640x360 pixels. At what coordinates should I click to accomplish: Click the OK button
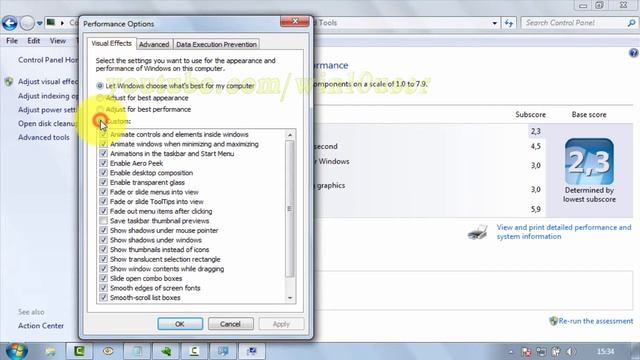(x=180, y=324)
